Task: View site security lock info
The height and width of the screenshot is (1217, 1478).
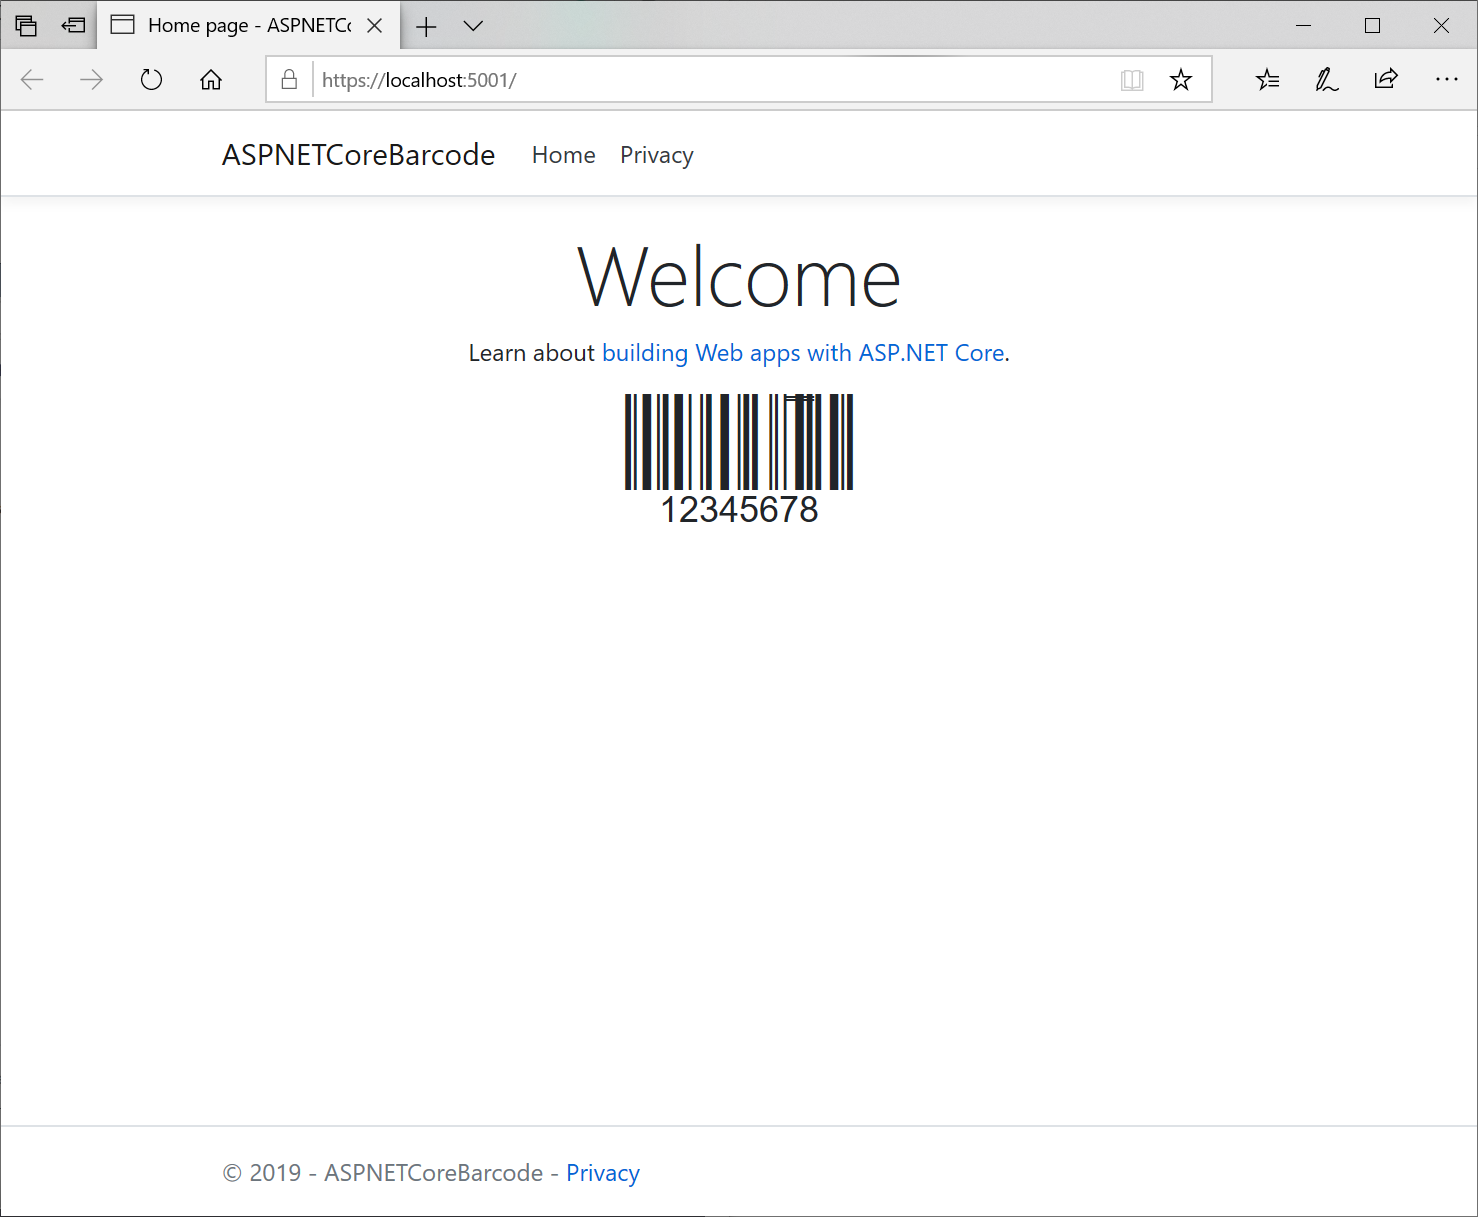Action: 289,80
